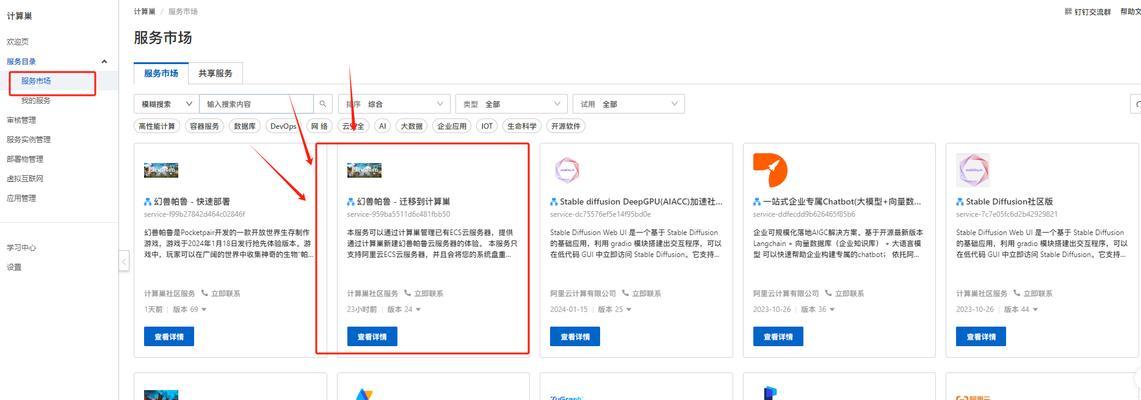Switch to the 共享服务 tab
Viewport: 1141px width, 400px height.
click(x=215, y=73)
